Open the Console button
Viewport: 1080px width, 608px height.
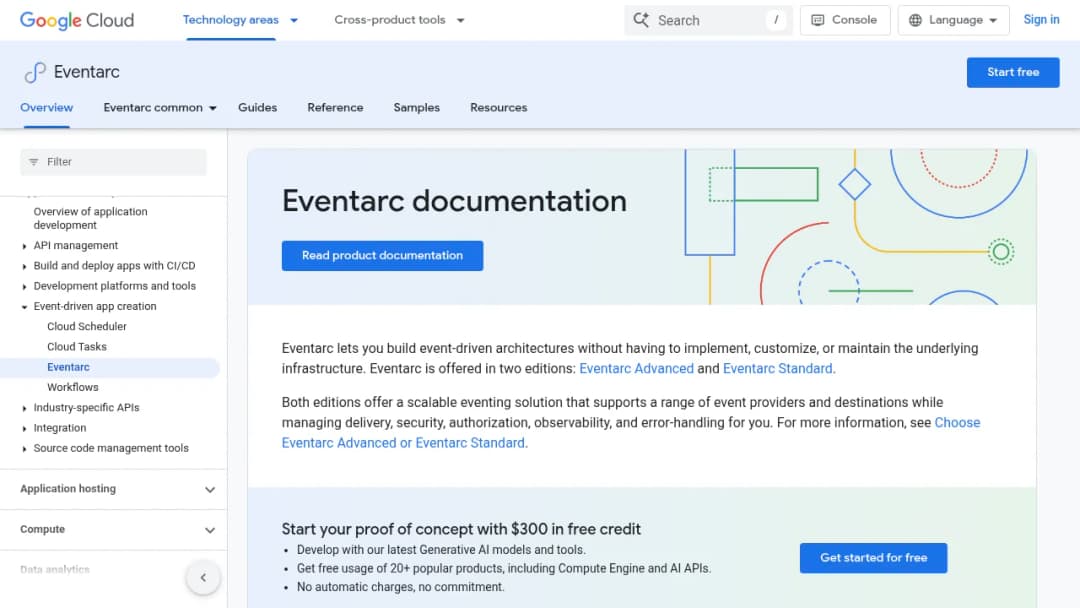(x=845, y=20)
